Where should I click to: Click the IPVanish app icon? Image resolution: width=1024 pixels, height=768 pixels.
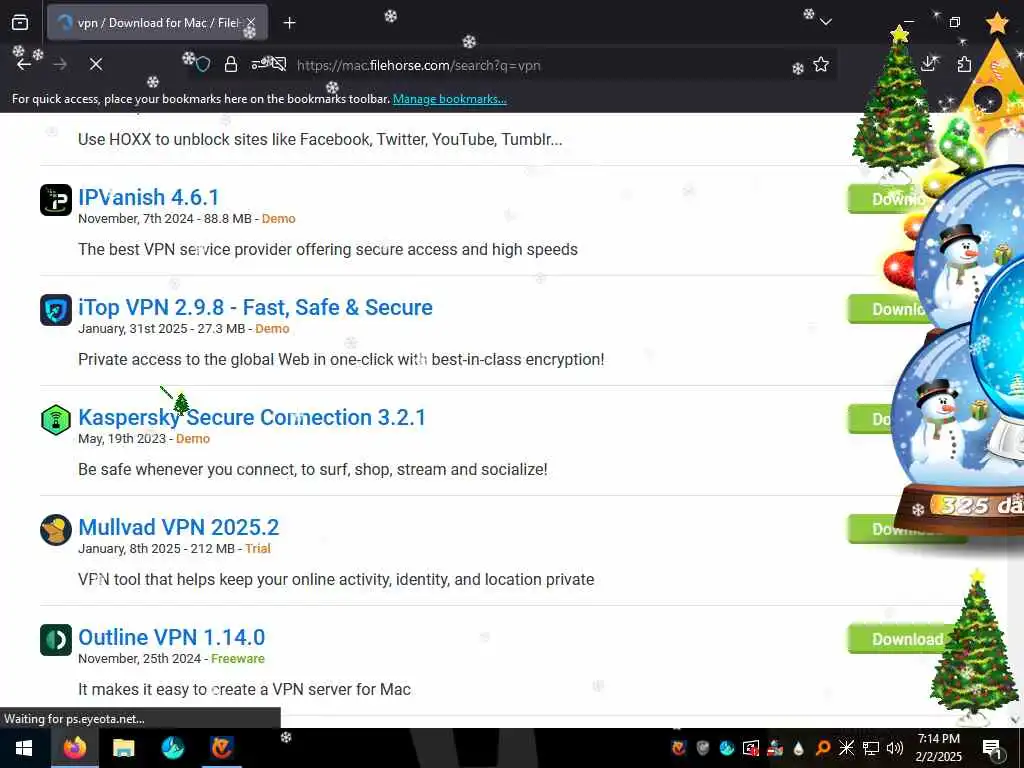56,200
